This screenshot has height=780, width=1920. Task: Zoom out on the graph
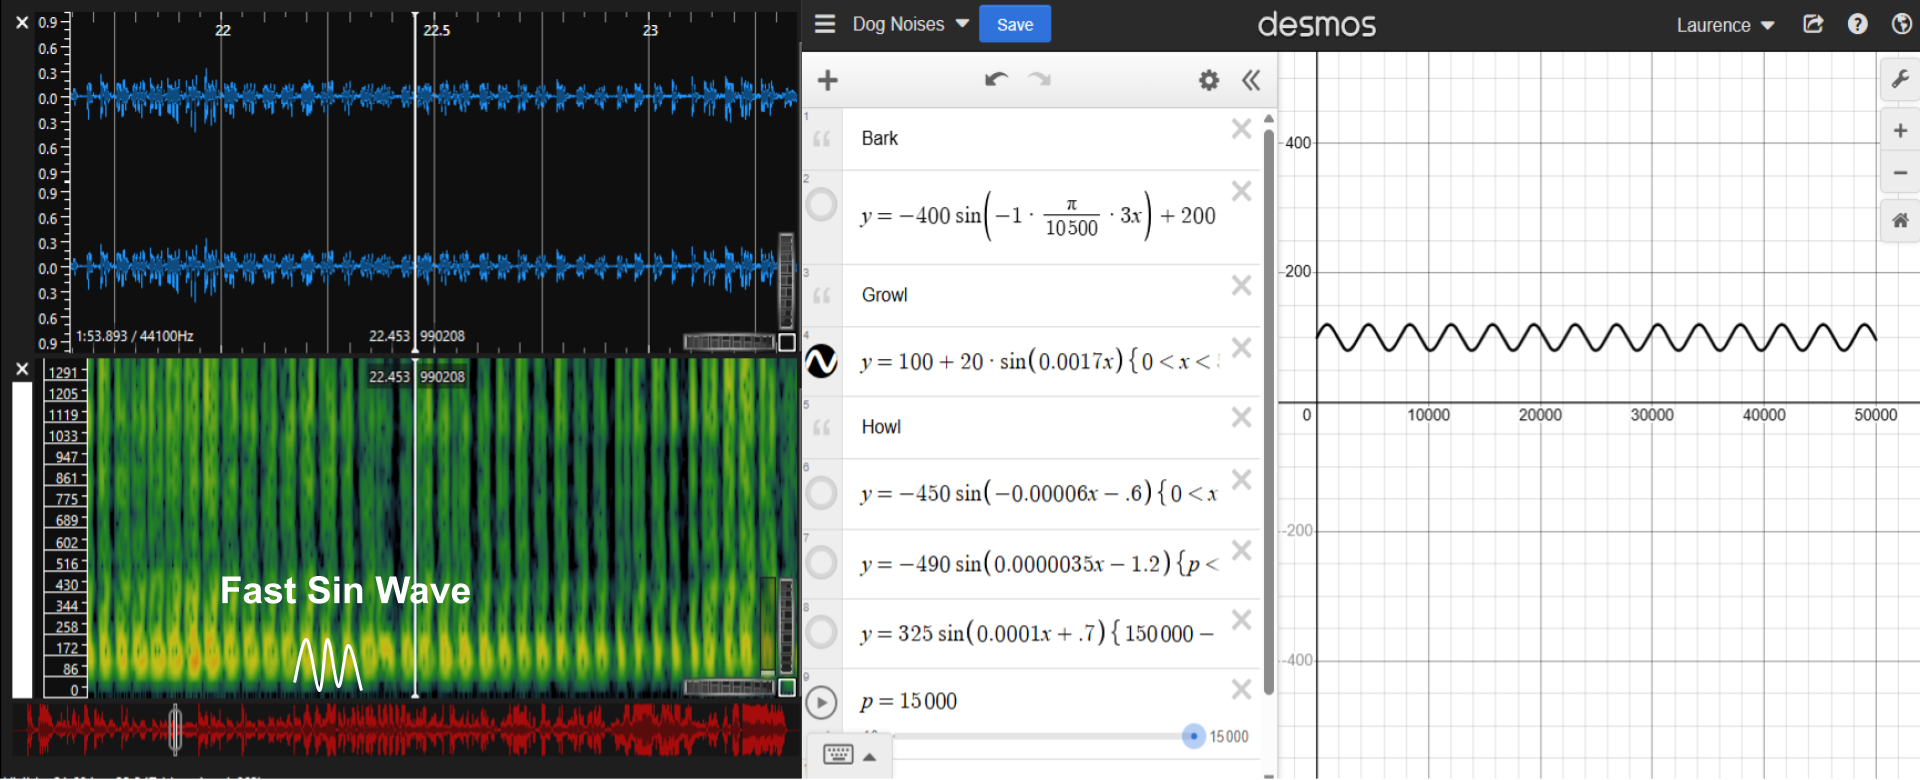tap(1901, 172)
